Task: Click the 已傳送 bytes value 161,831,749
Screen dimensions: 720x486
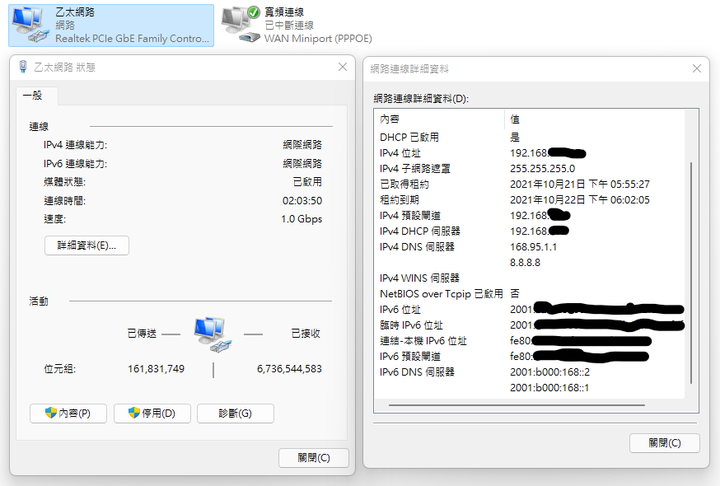Action: pos(156,369)
